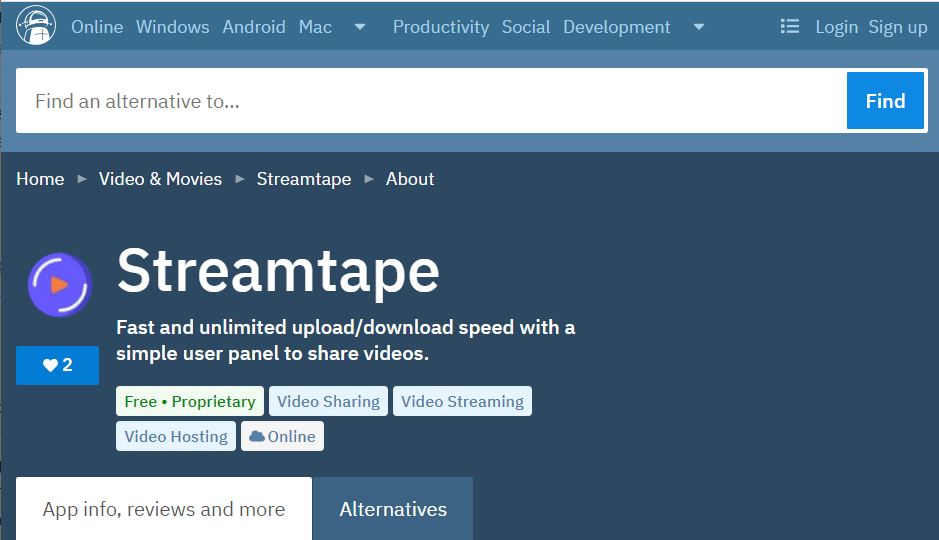Like Streamtape with the heart button

[x=57, y=365]
